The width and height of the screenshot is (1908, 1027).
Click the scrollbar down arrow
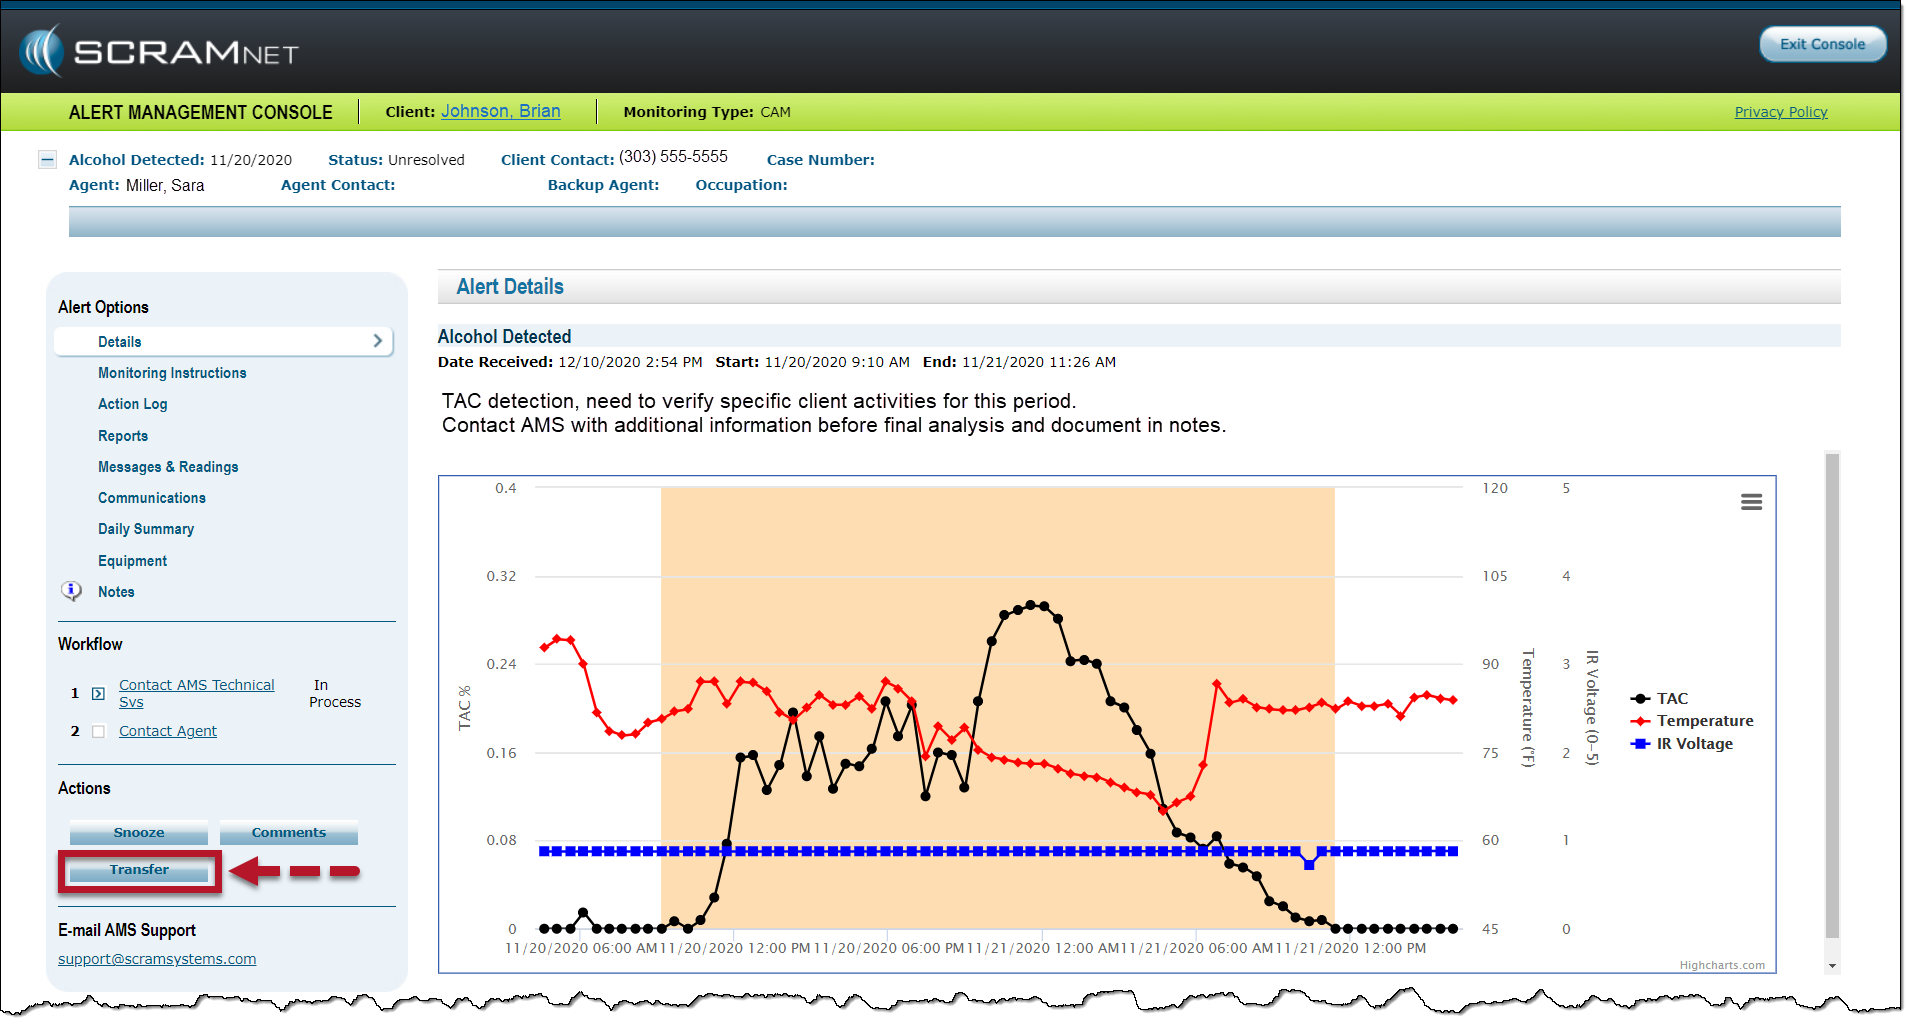tap(1832, 966)
